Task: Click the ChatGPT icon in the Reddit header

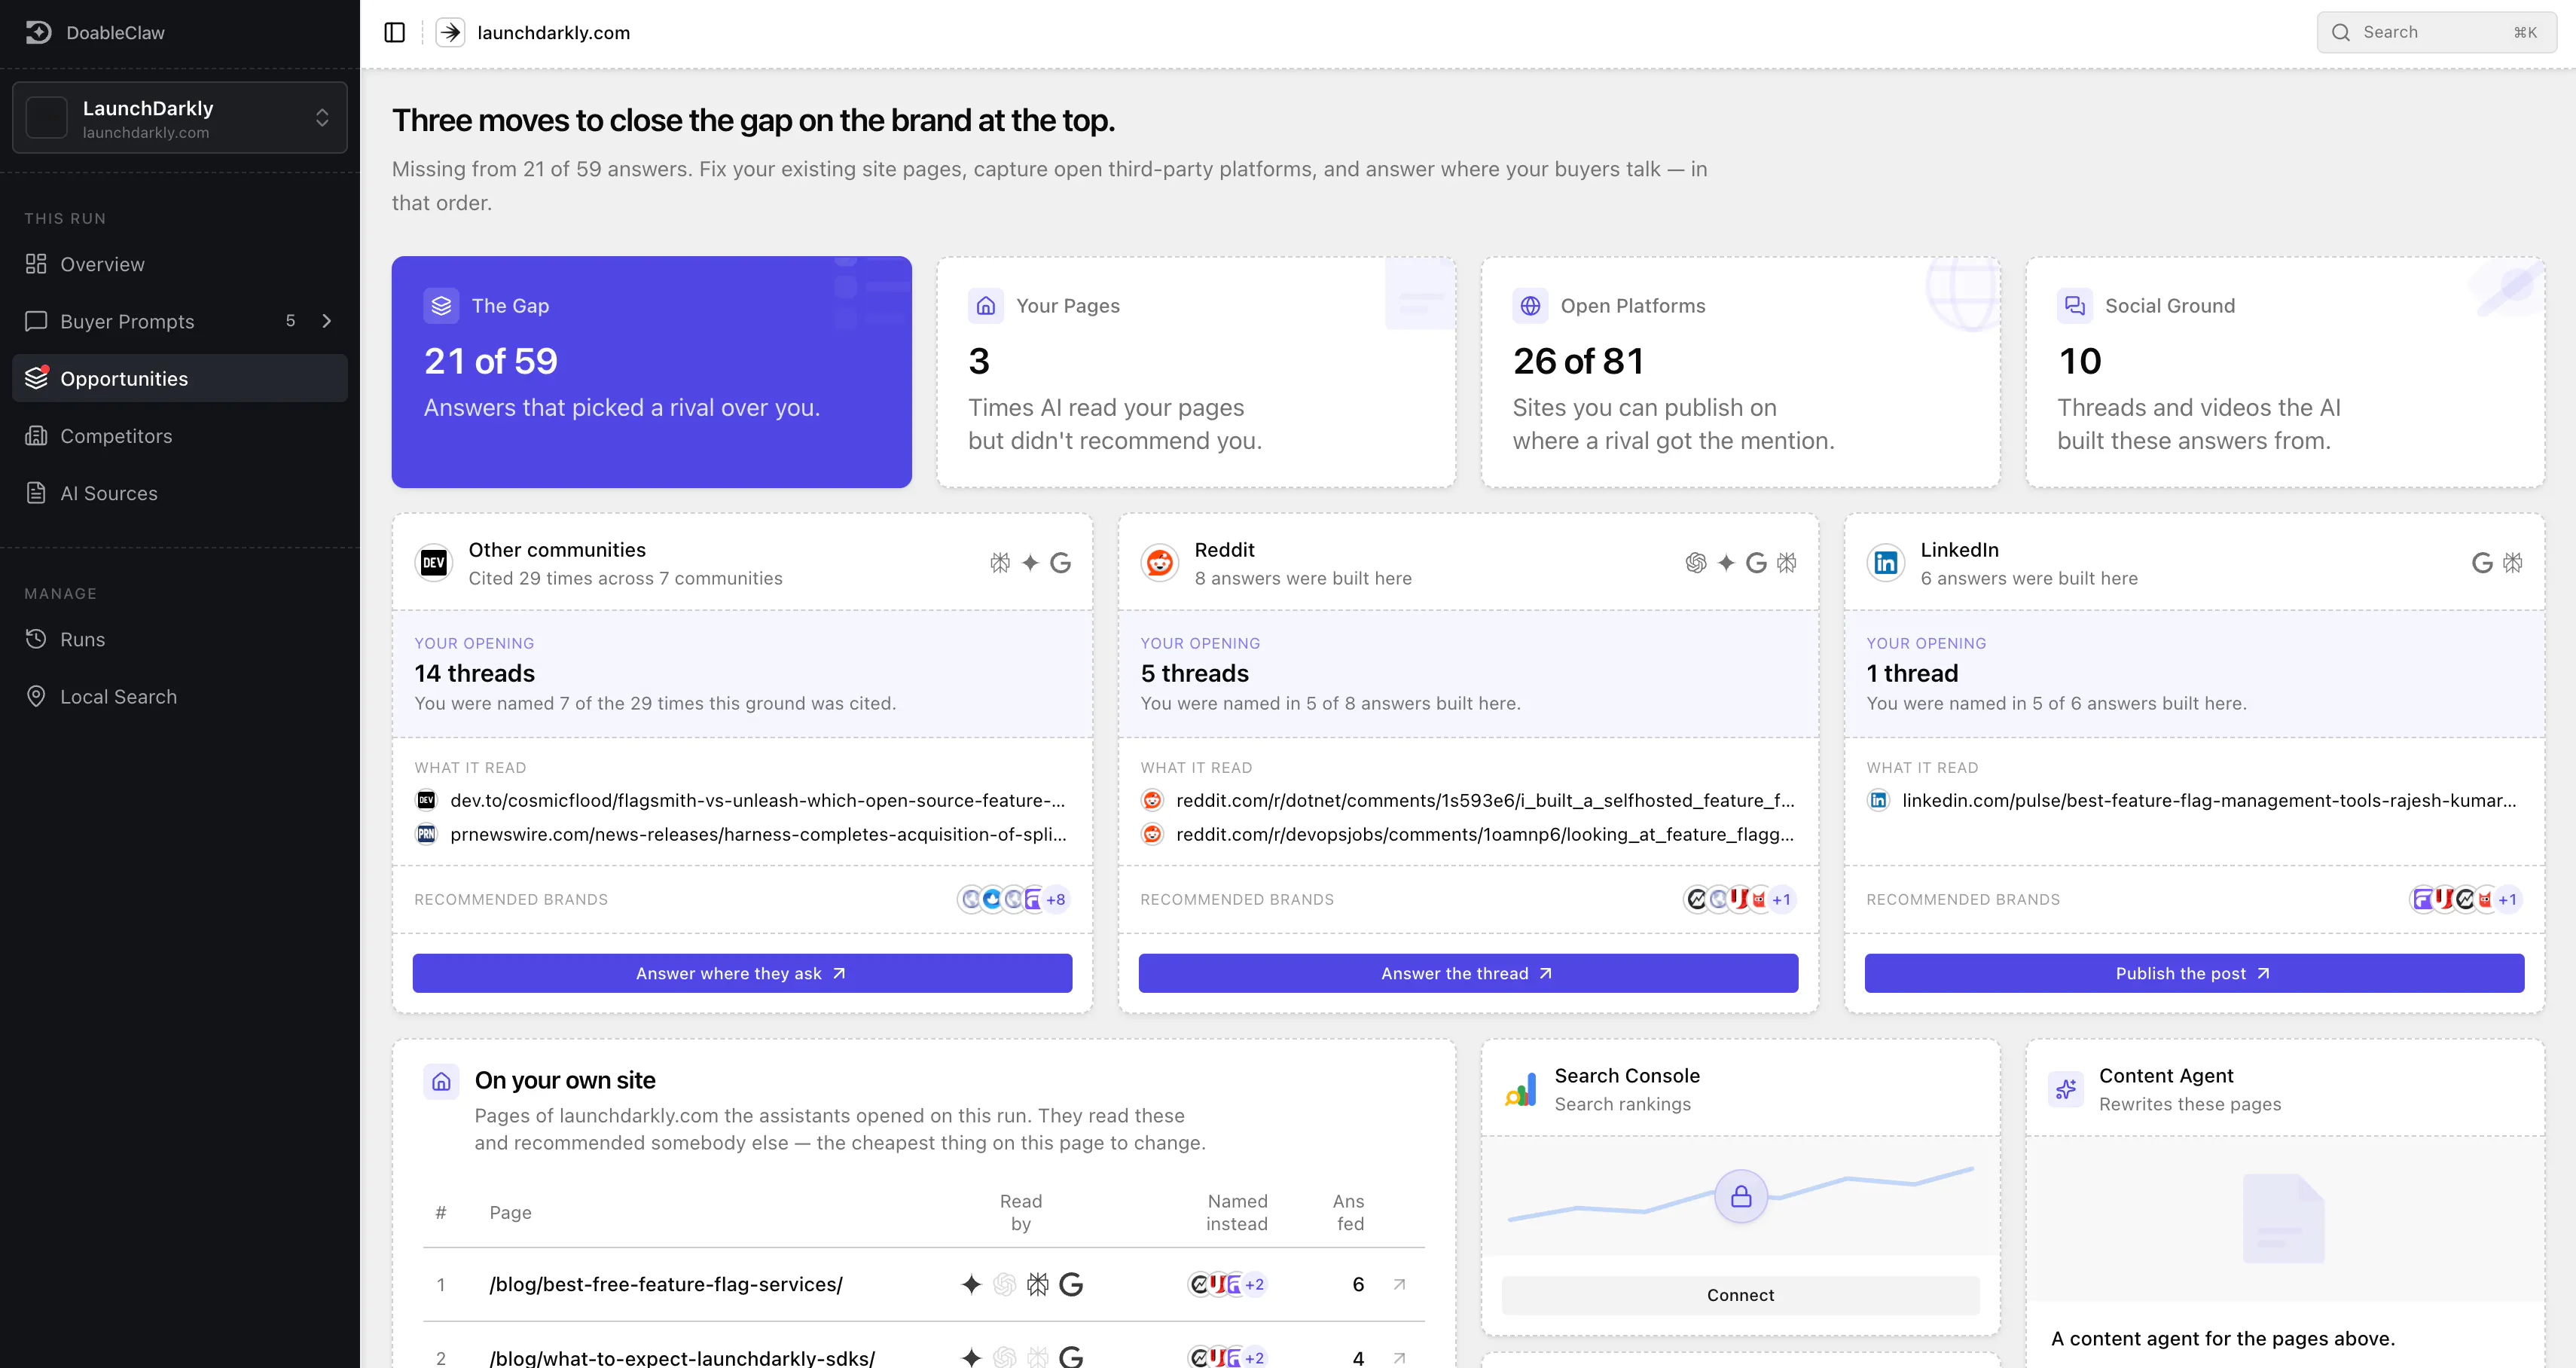Action: click(1696, 563)
